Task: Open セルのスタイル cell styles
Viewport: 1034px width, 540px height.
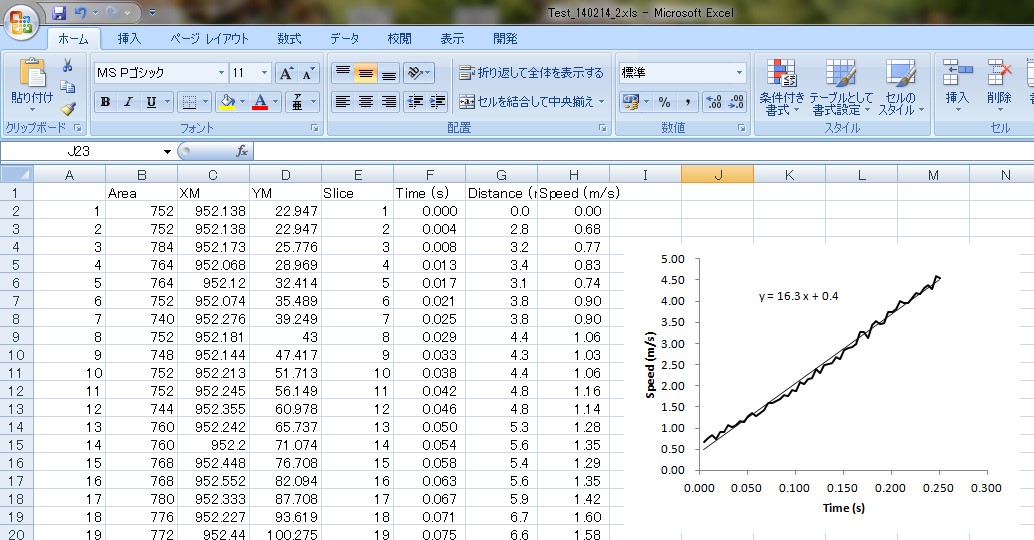Action: point(901,88)
